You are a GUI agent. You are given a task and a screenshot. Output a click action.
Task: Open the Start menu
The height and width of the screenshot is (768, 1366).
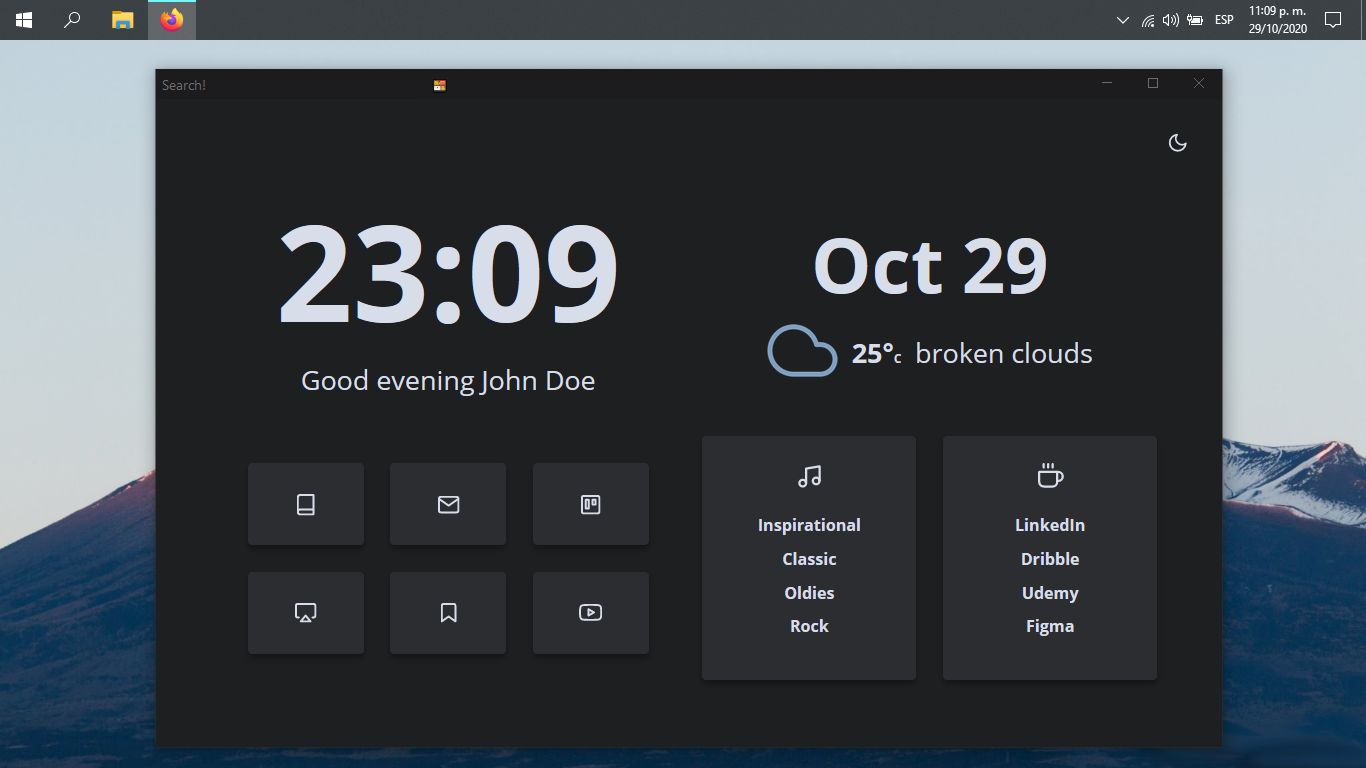point(23,19)
